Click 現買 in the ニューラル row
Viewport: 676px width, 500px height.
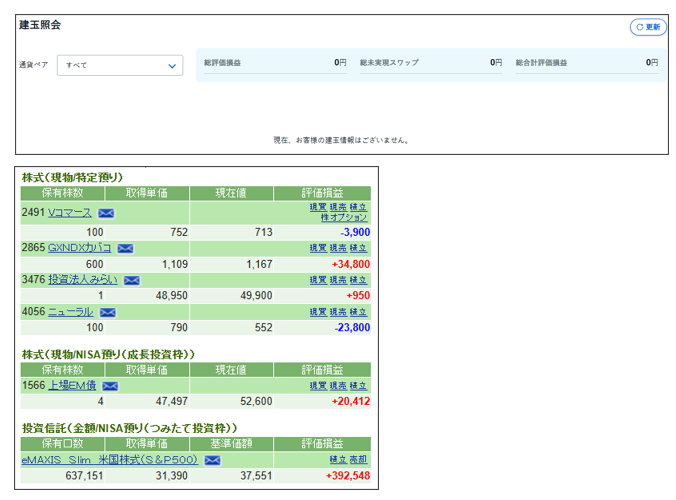pyautogui.click(x=318, y=312)
